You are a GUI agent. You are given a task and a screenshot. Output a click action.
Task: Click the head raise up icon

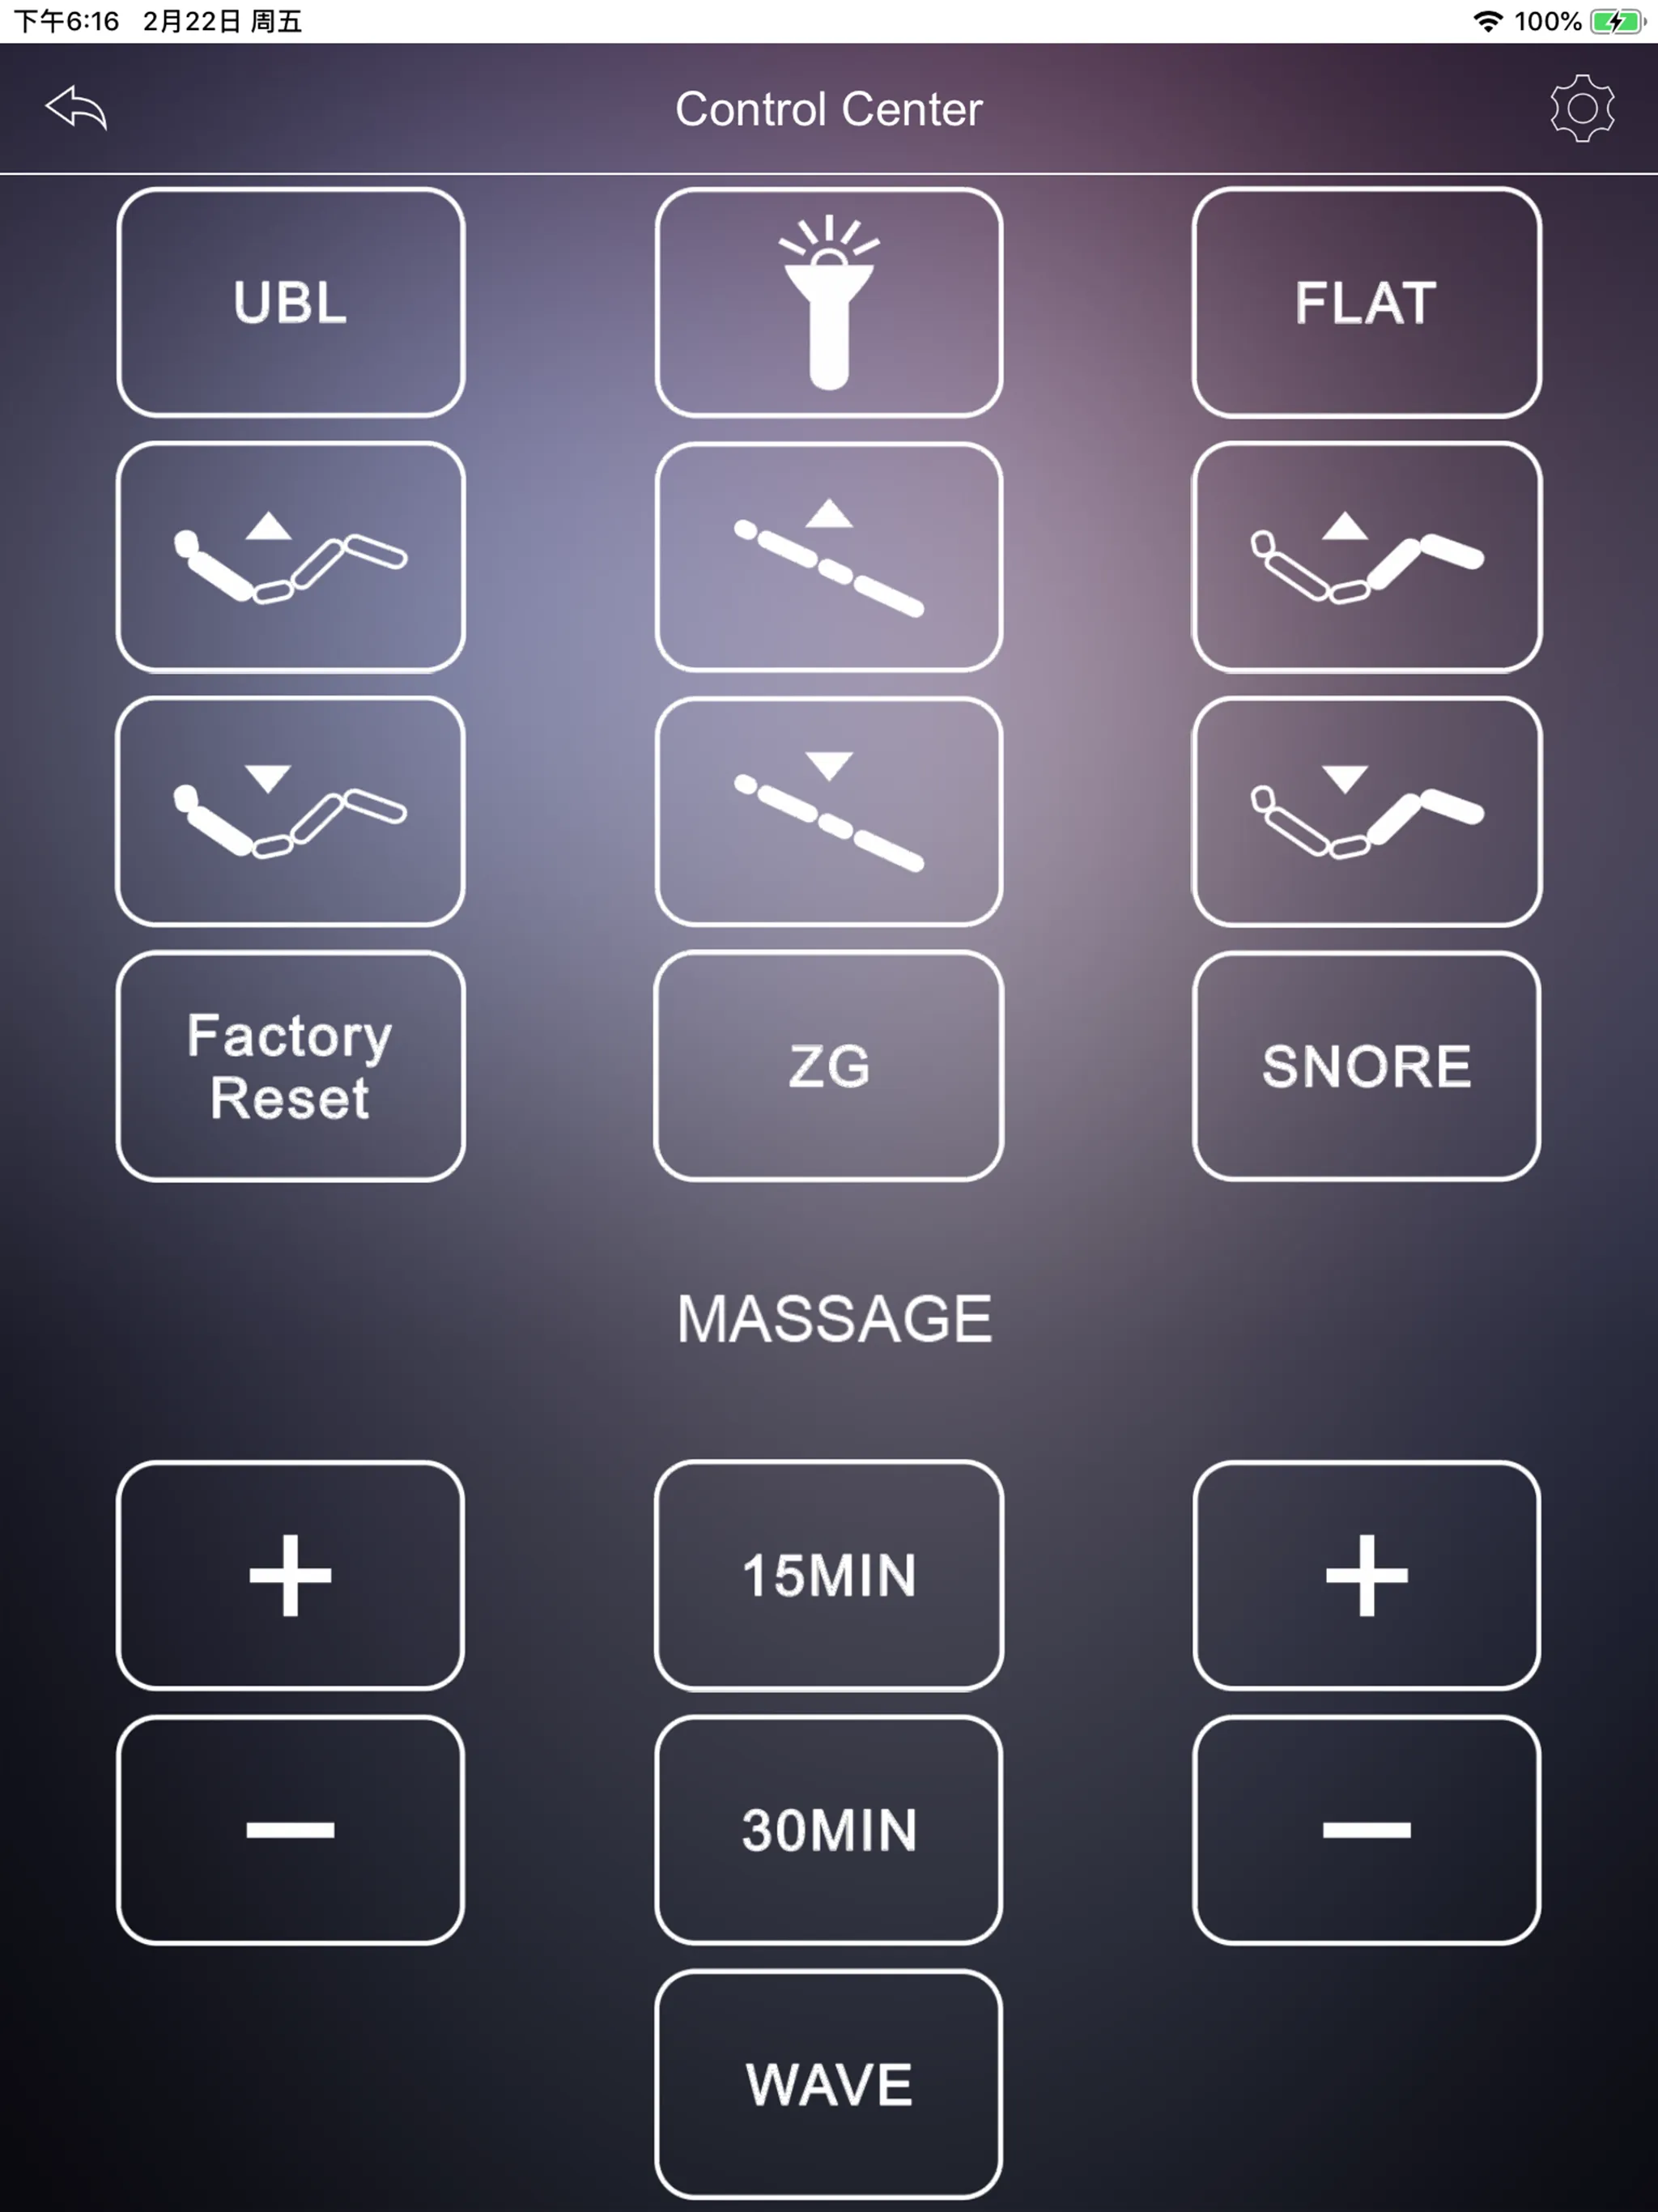pyautogui.click(x=289, y=552)
